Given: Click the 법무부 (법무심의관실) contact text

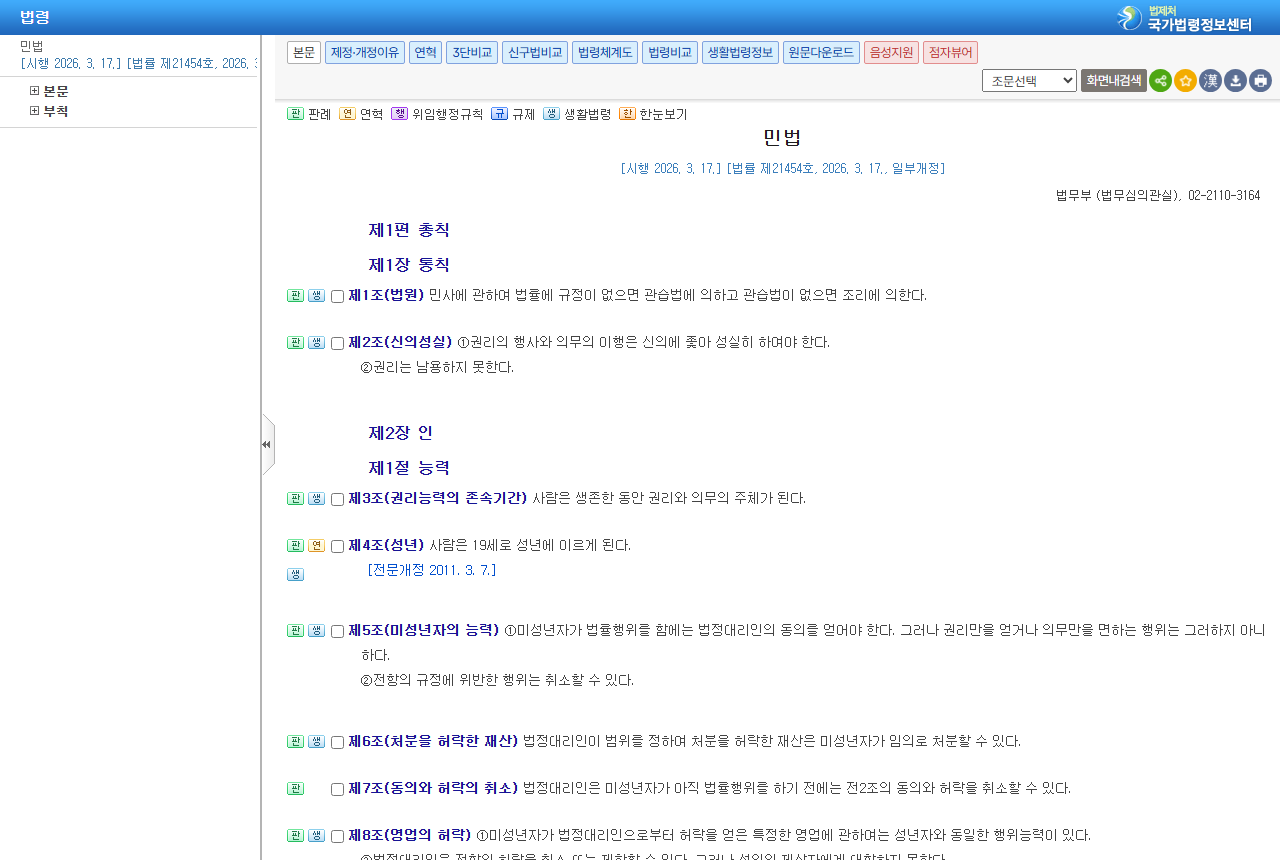Looking at the screenshot, I should coord(1158,196).
